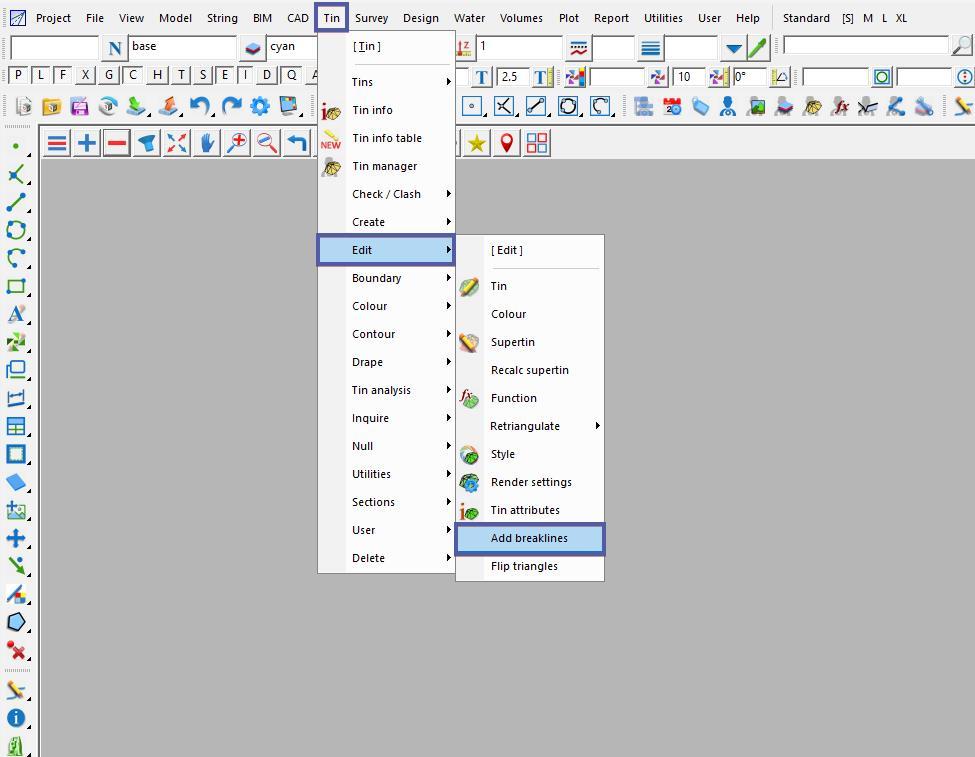Open the Survey menu
This screenshot has width=975, height=757.
pos(371,18)
